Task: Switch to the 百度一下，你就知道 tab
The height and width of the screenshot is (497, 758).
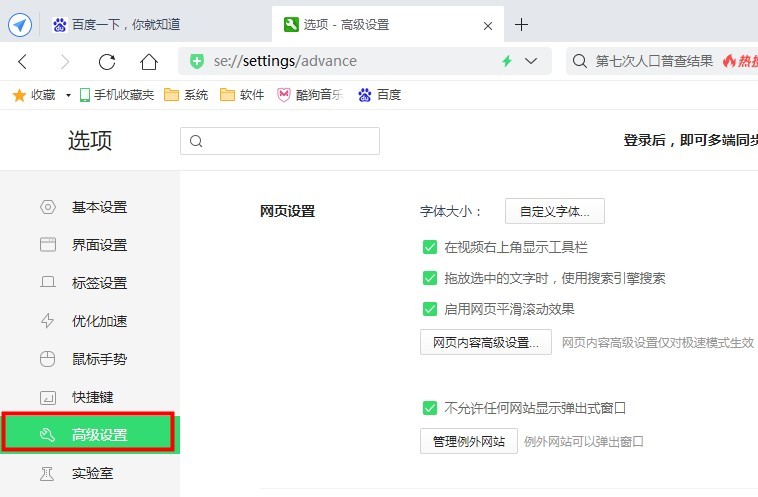Action: 116,24
